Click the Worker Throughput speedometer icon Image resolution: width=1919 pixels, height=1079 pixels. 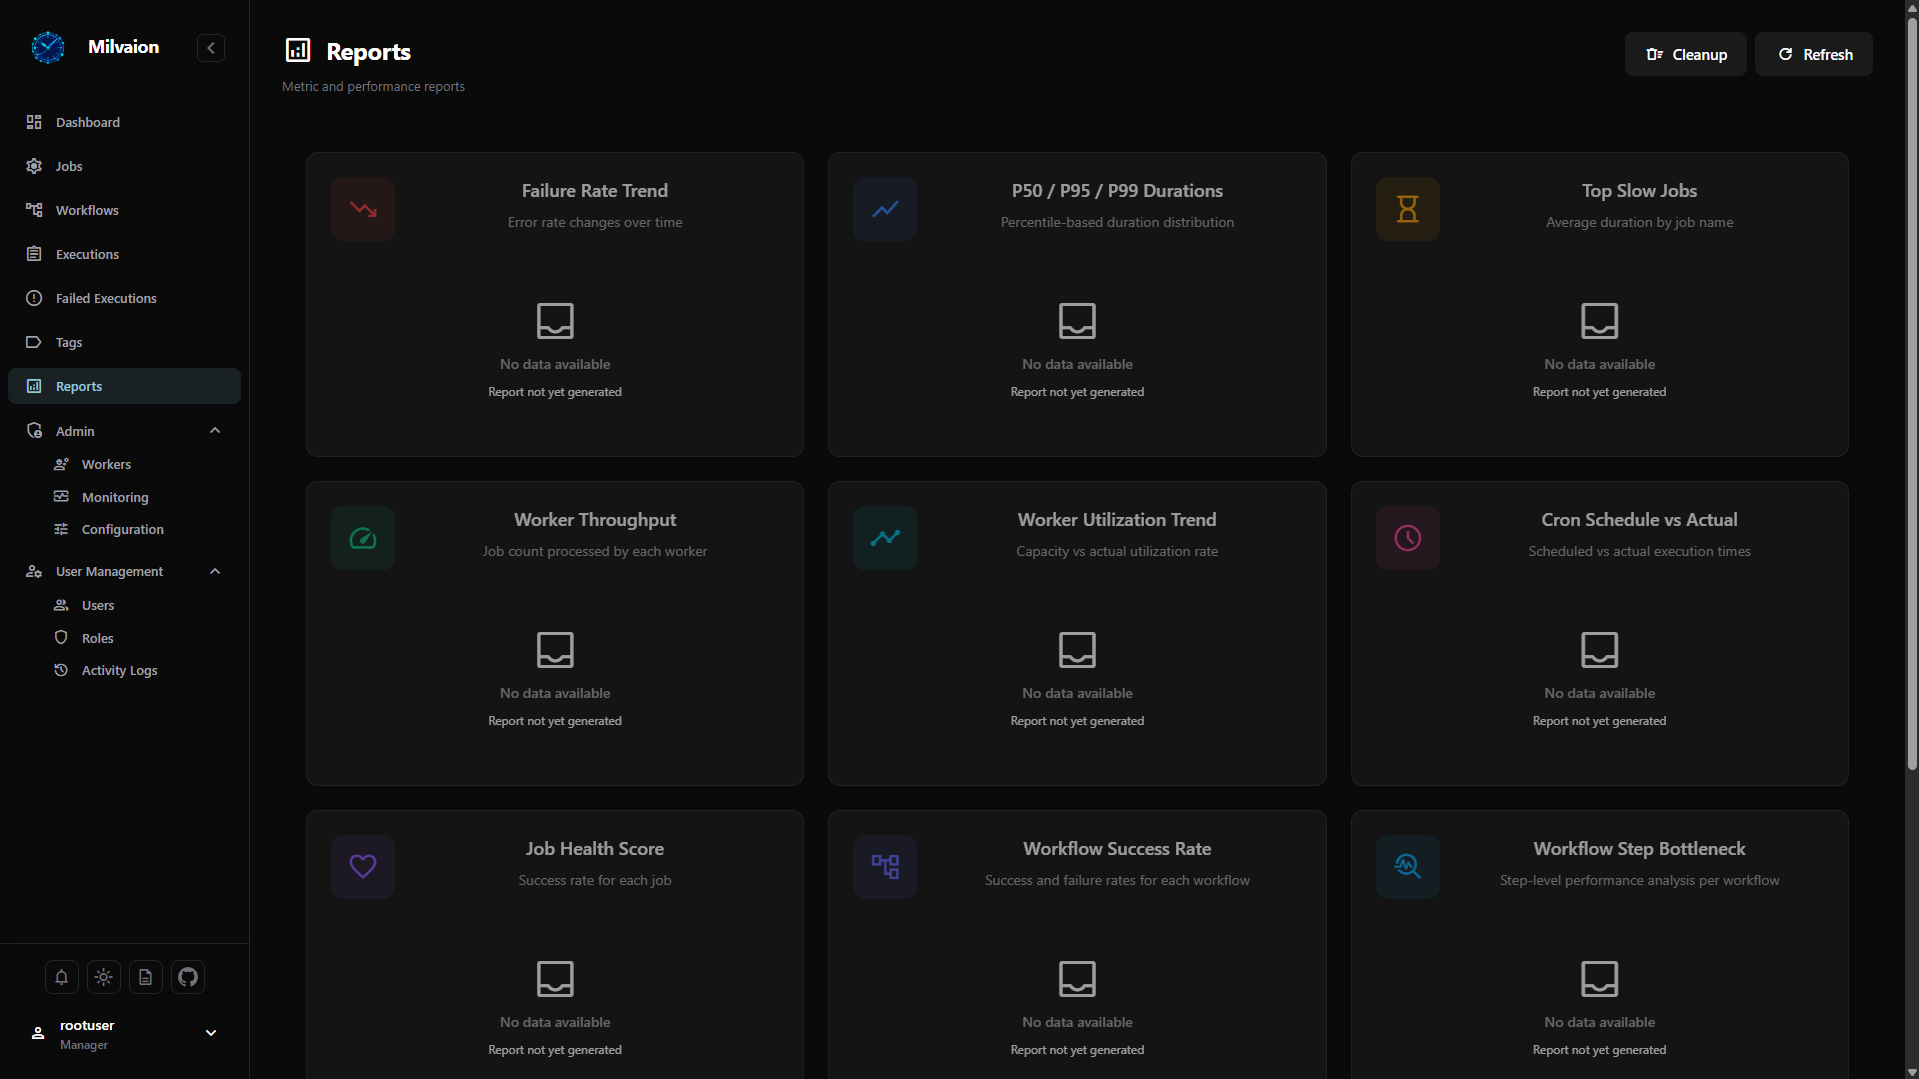363,538
